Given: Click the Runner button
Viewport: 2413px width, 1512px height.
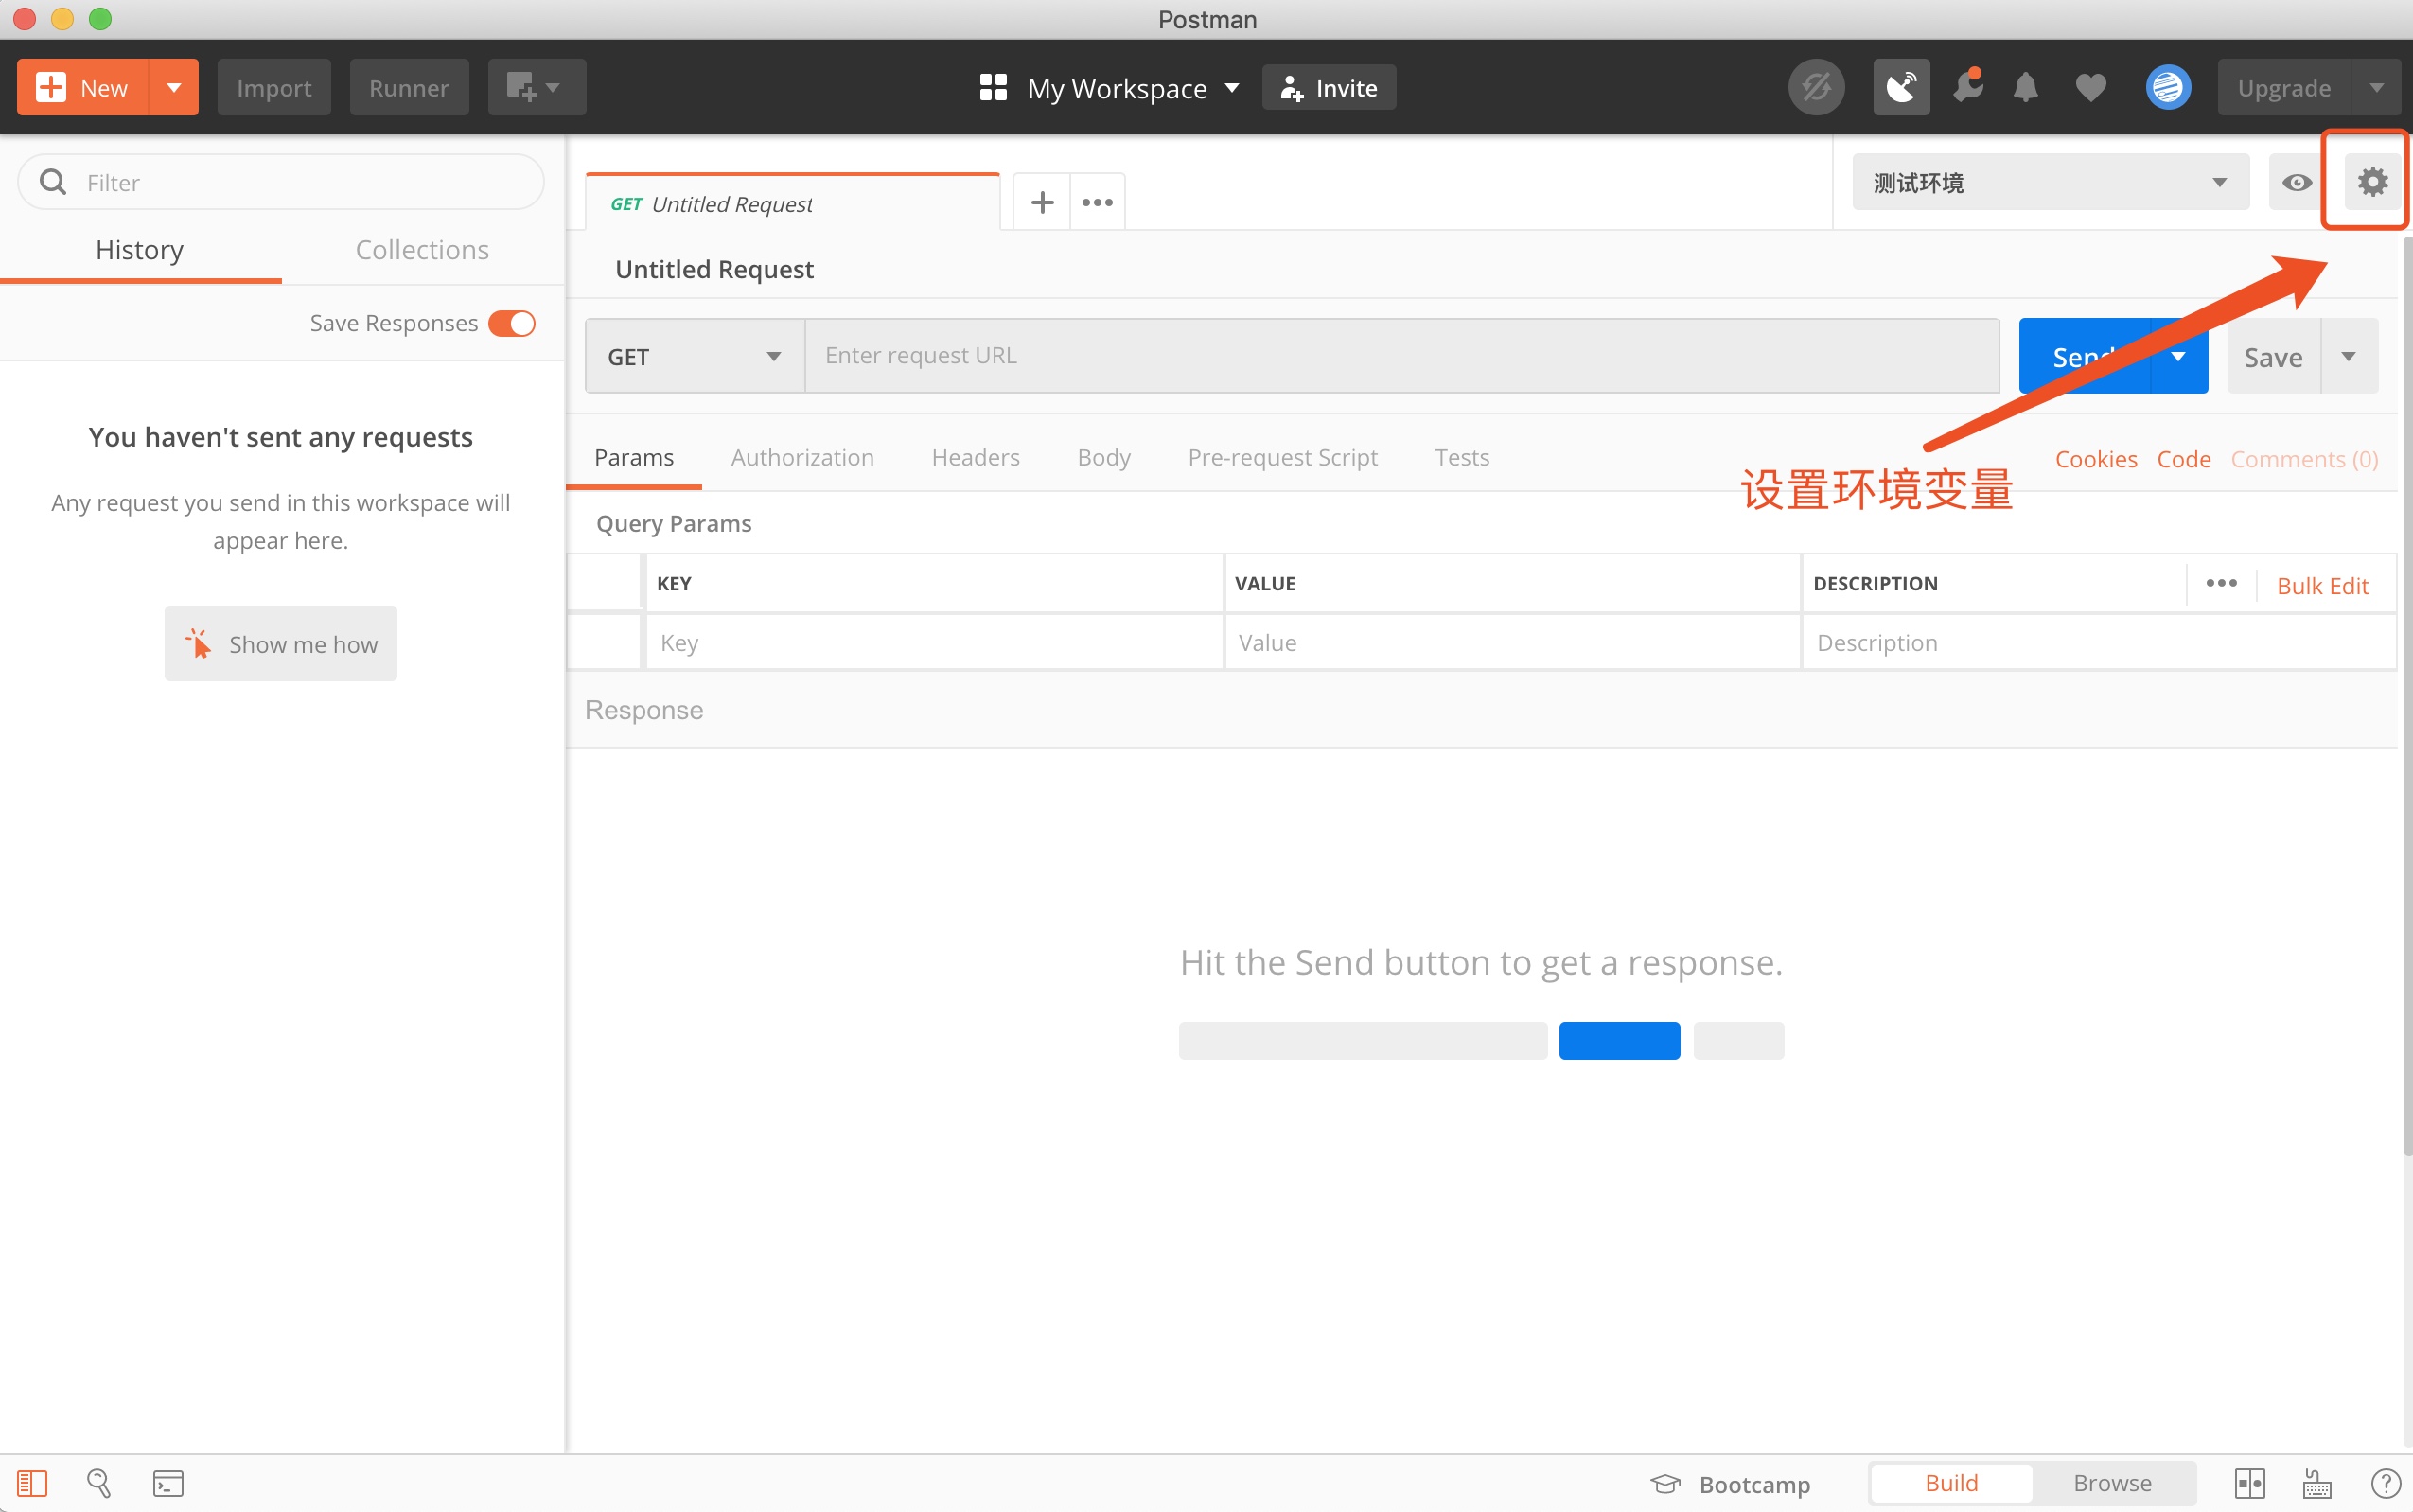Looking at the screenshot, I should point(409,87).
